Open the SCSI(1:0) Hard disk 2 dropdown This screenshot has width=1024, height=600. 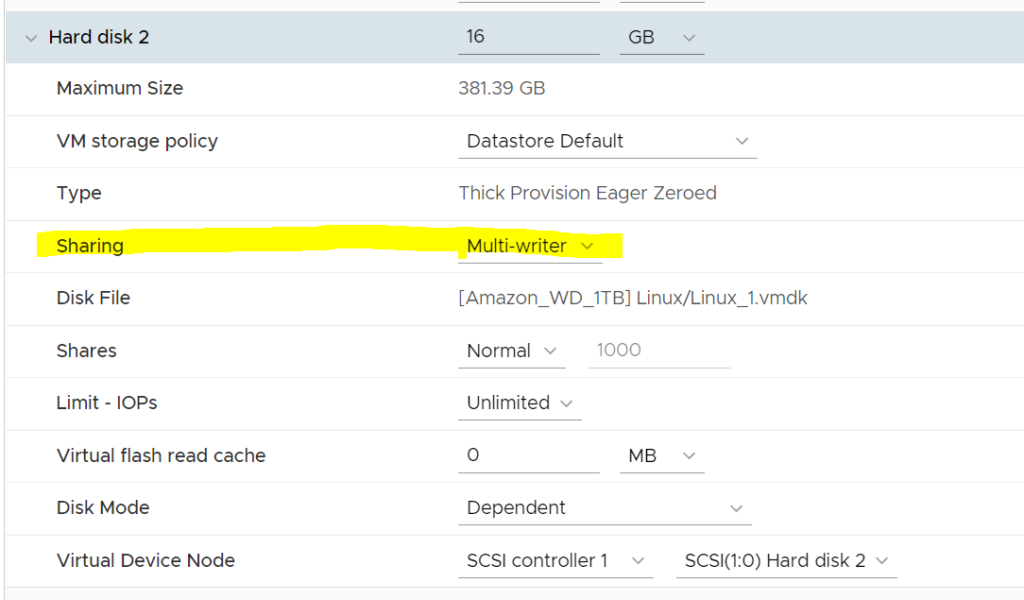785,561
